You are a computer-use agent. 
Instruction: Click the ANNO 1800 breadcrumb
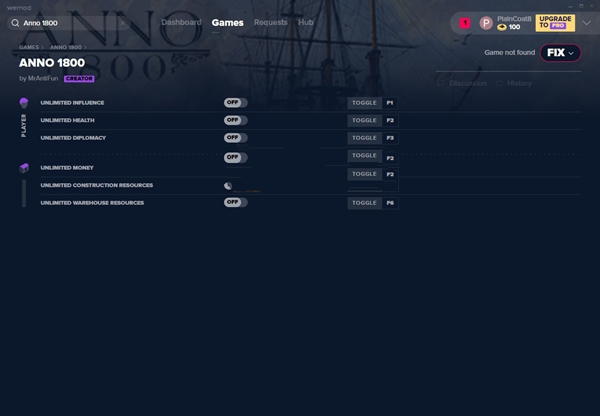(x=66, y=47)
